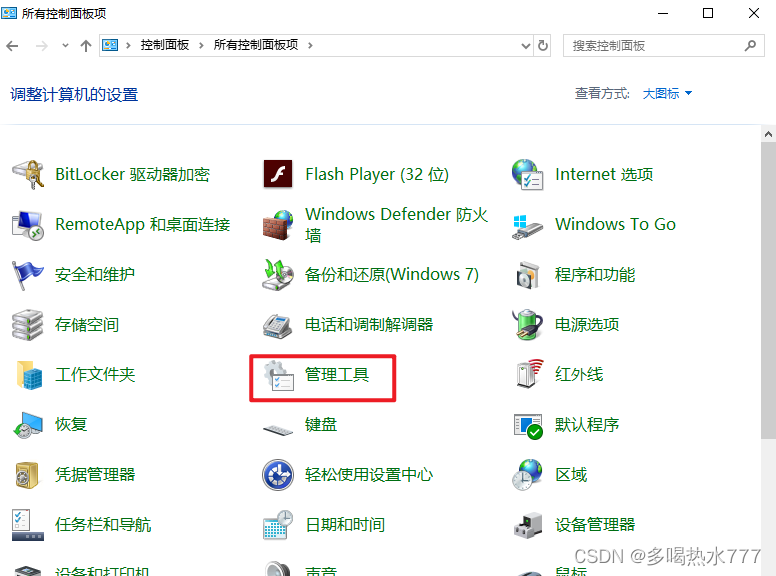
Task: Open the RemoteApp 和桌面连接 icon
Action: (28, 225)
